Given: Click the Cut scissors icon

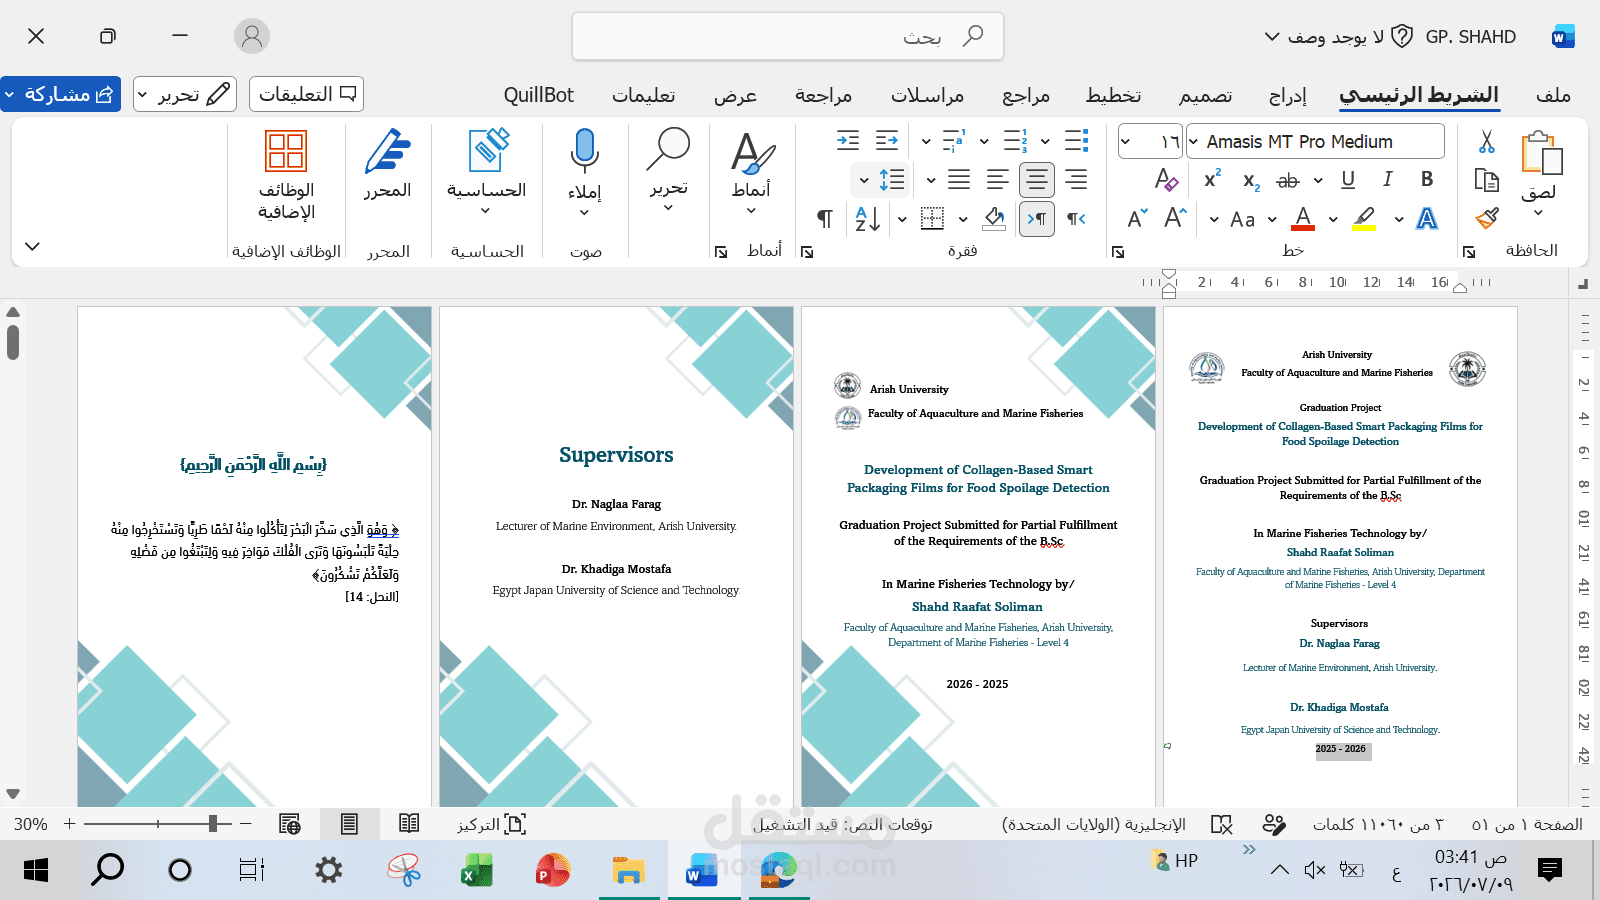Looking at the screenshot, I should point(1486,142).
